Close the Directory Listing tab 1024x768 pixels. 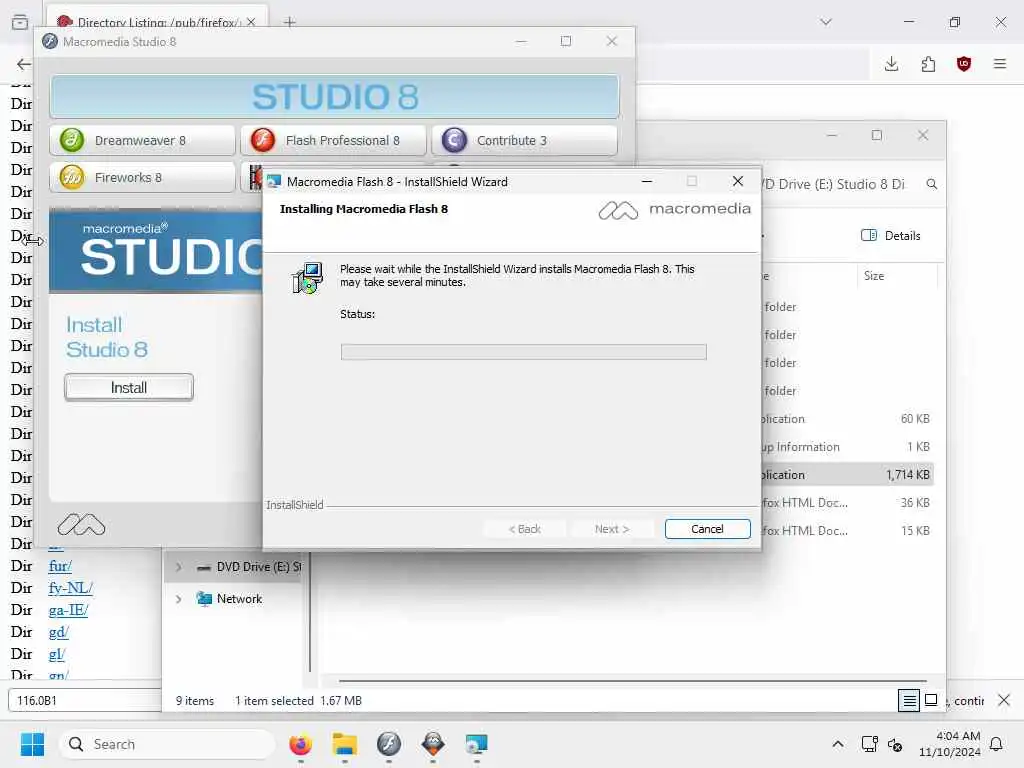251,22
